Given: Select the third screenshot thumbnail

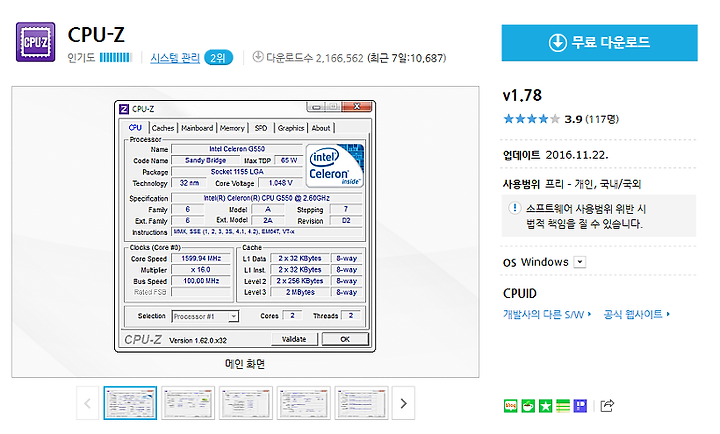Looking at the screenshot, I should coord(246,403).
